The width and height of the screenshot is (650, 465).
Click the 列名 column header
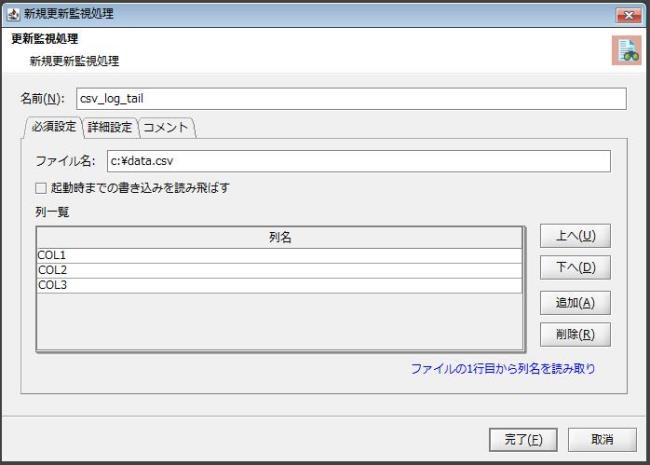point(279,238)
